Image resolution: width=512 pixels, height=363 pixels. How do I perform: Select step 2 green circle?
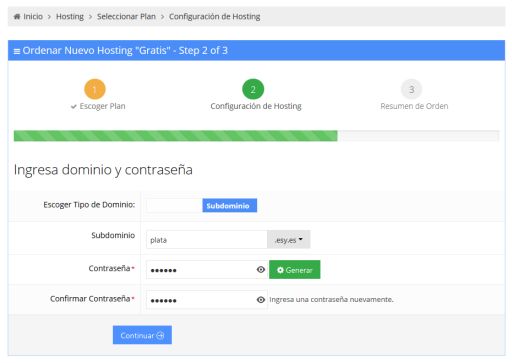coord(253,89)
